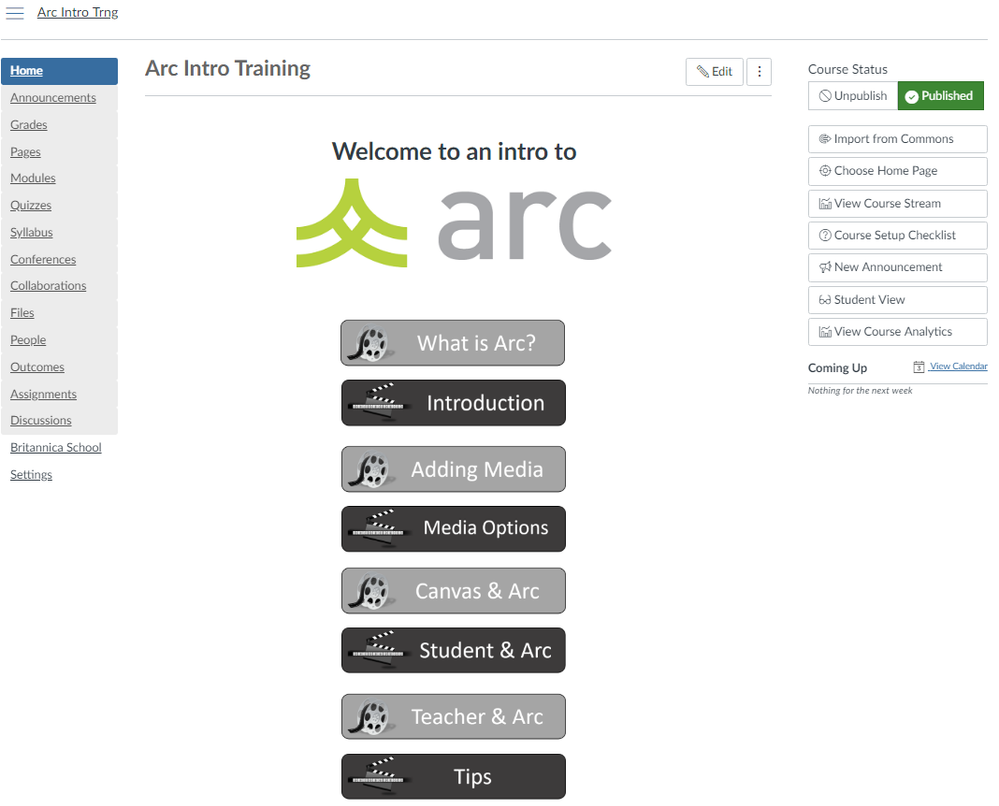Click the Edit page button
The image size is (999, 806).
click(714, 71)
